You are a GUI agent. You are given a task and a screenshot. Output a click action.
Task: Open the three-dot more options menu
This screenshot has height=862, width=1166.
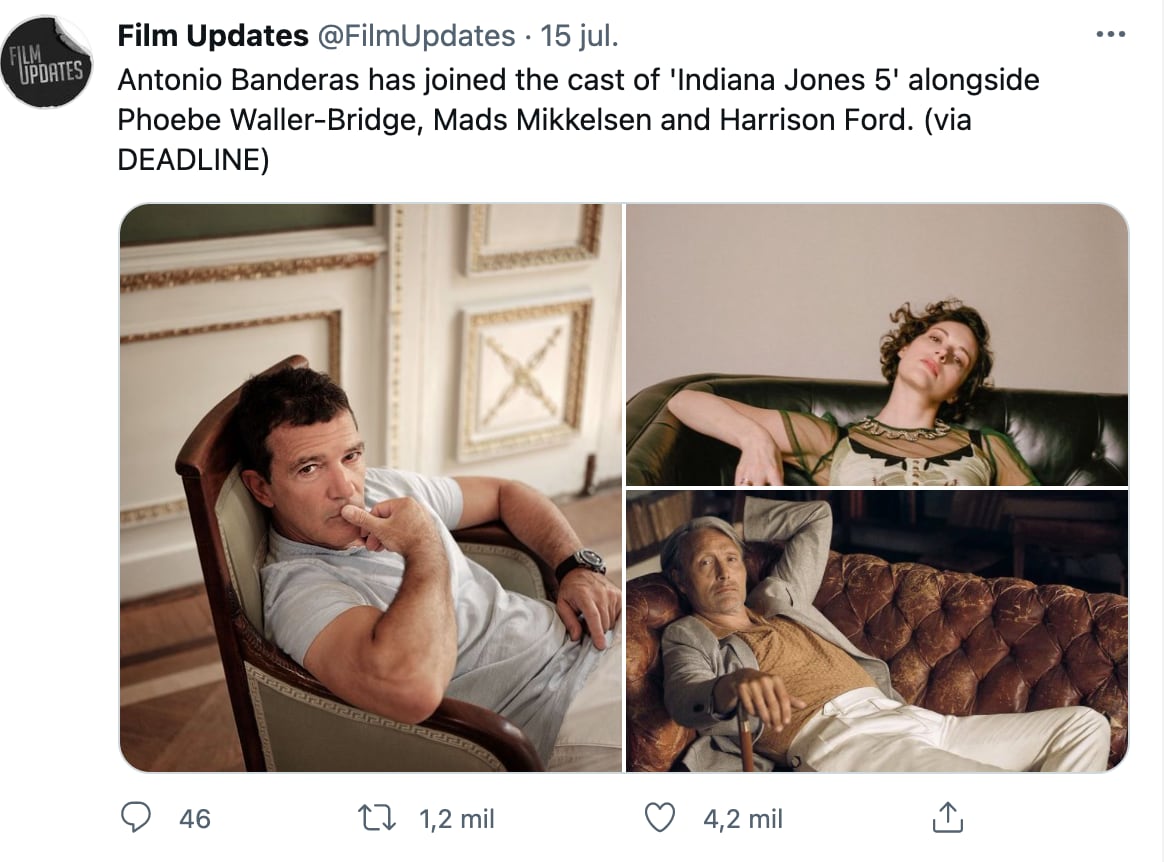pos(1111,35)
